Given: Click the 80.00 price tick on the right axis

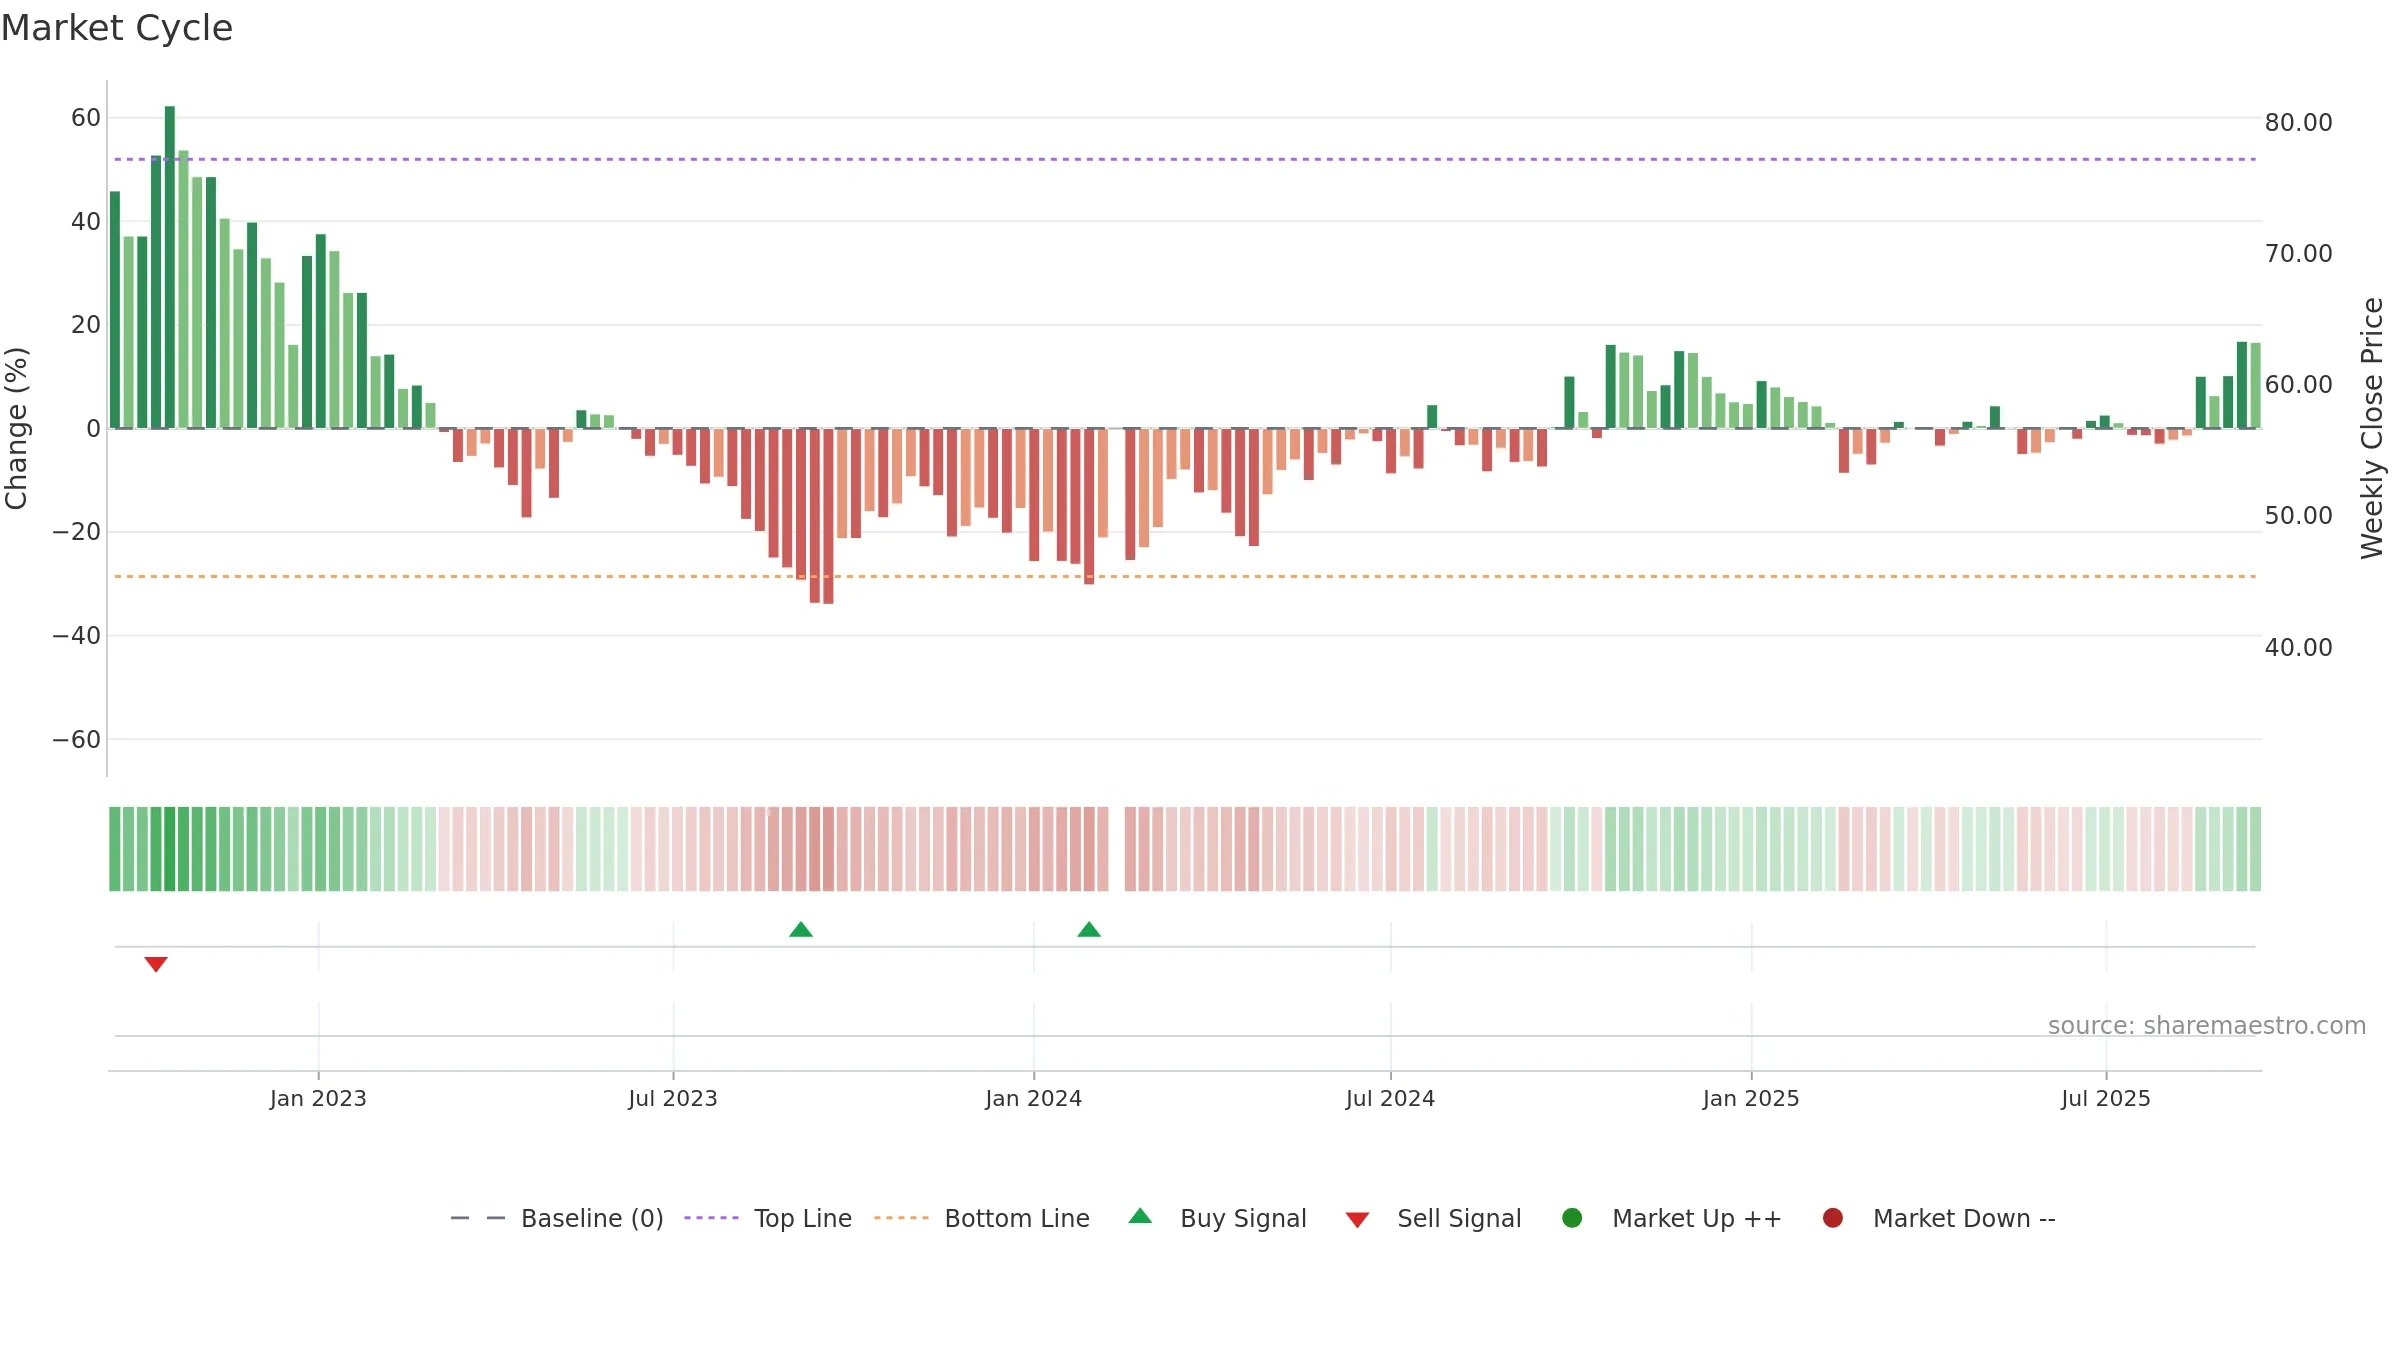Looking at the screenshot, I should click(2298, 122).
